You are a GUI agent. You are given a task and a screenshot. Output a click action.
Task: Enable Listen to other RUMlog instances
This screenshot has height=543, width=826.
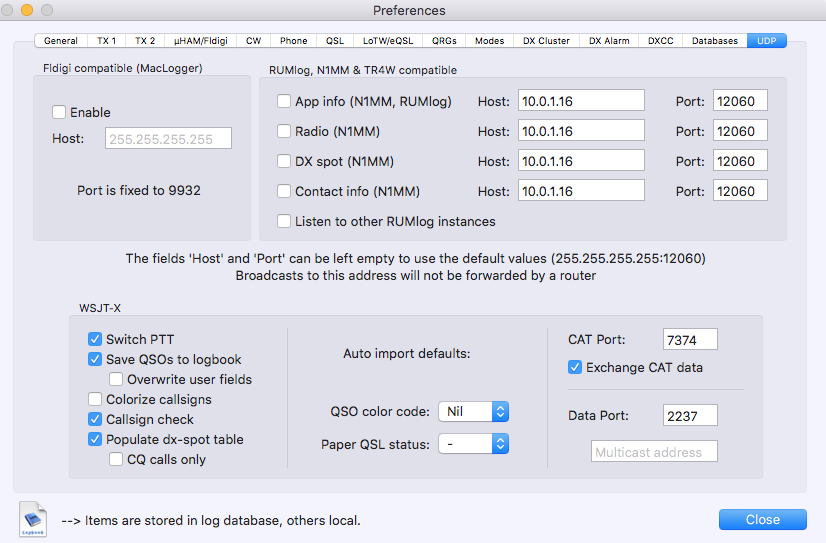point(284,221)
